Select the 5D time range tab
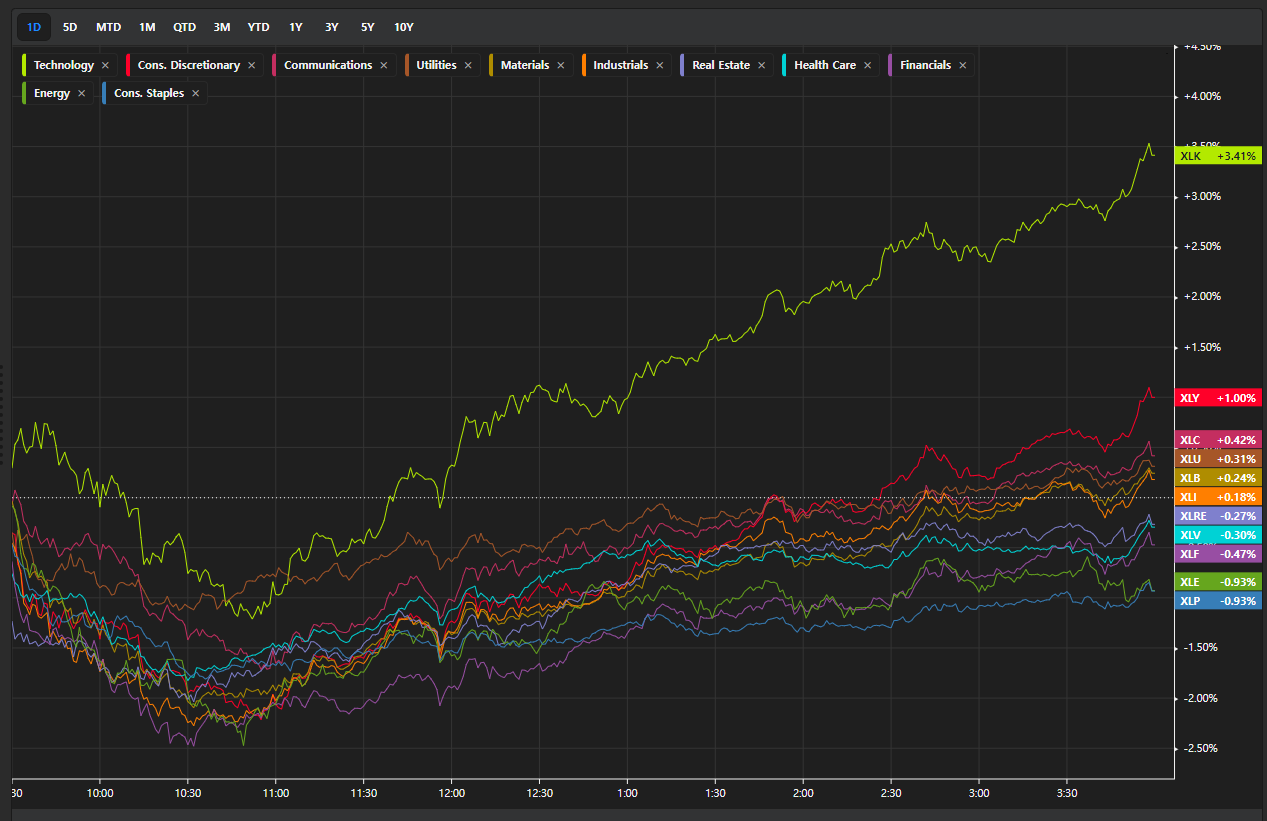The height and width of the screenshot is (821, 1267). click(x=70, y=27)
